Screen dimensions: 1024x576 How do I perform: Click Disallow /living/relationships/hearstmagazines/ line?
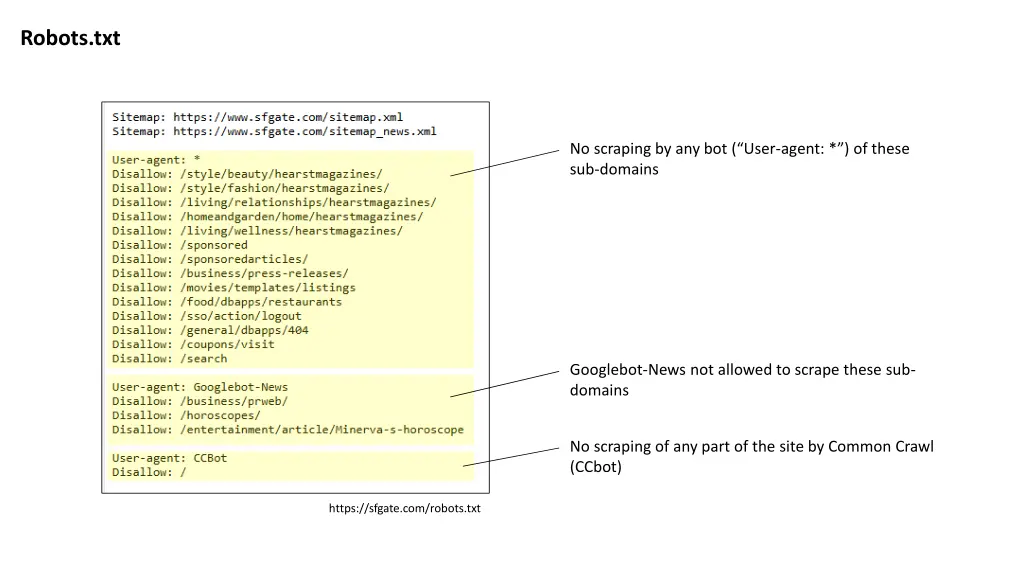274,202
